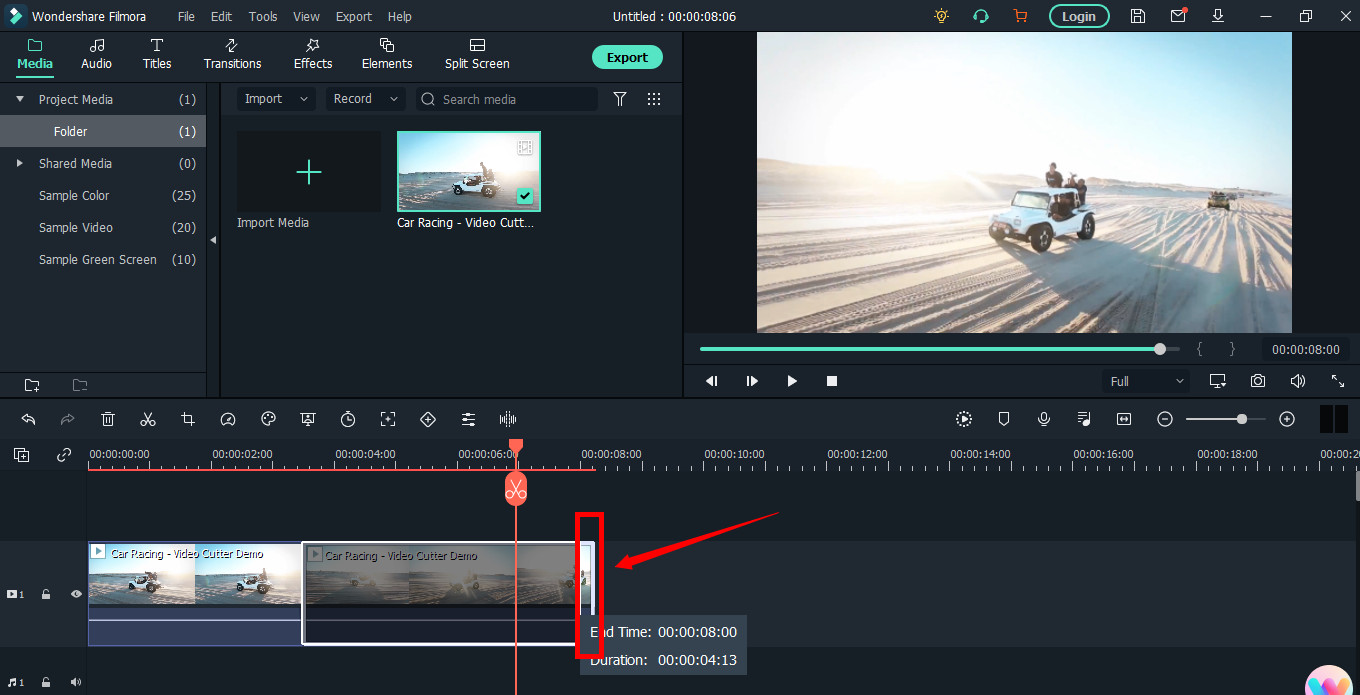Image resolution: width=1360 pixels, height=695 pixels.
Task: Switch to the Transitions tab
Action: coord(232,54)
